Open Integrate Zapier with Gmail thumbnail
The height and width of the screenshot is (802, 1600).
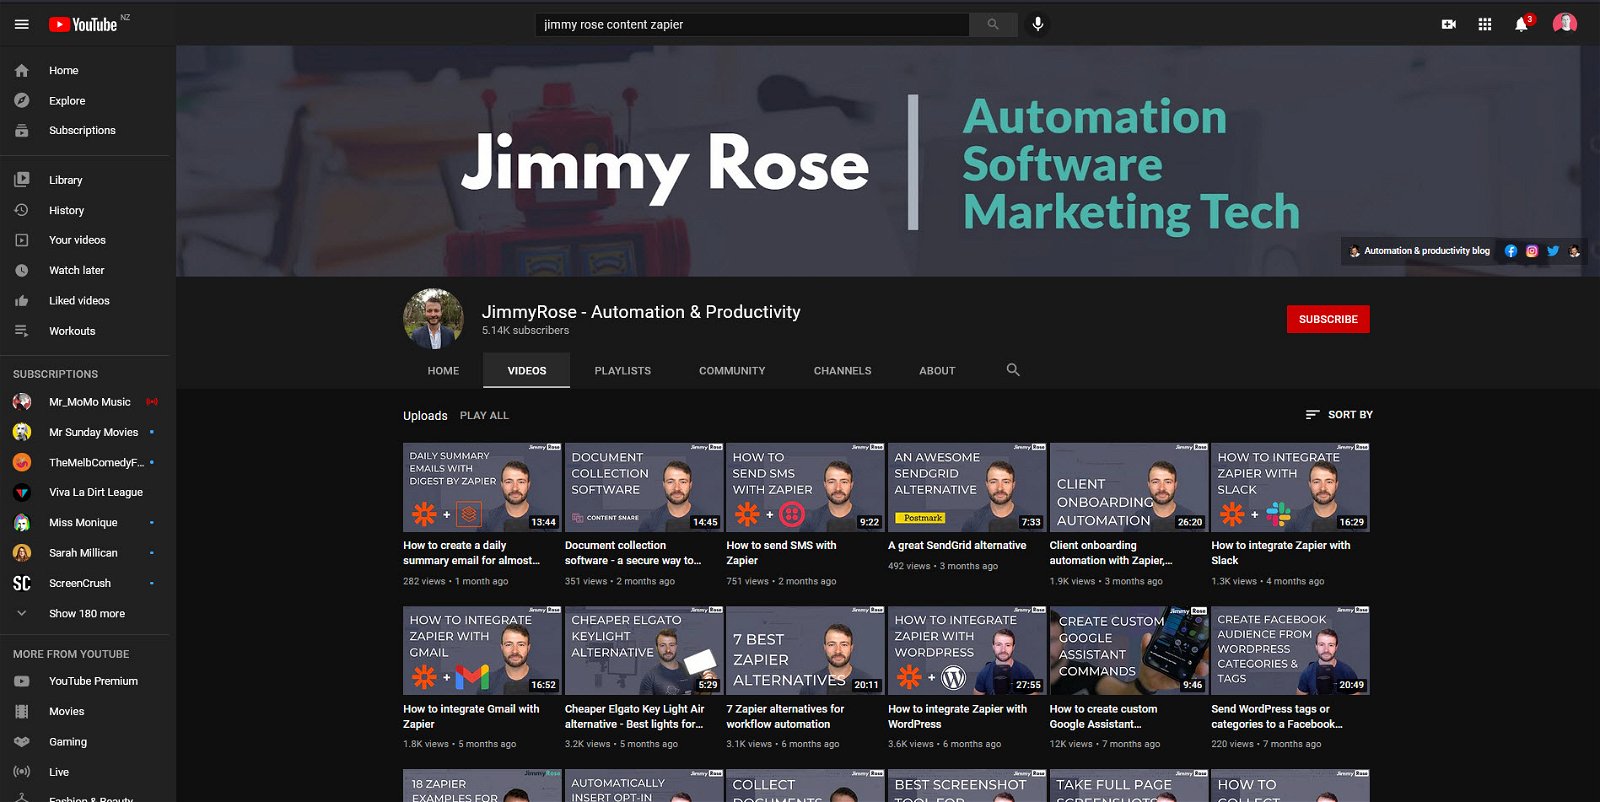point(482,650)
